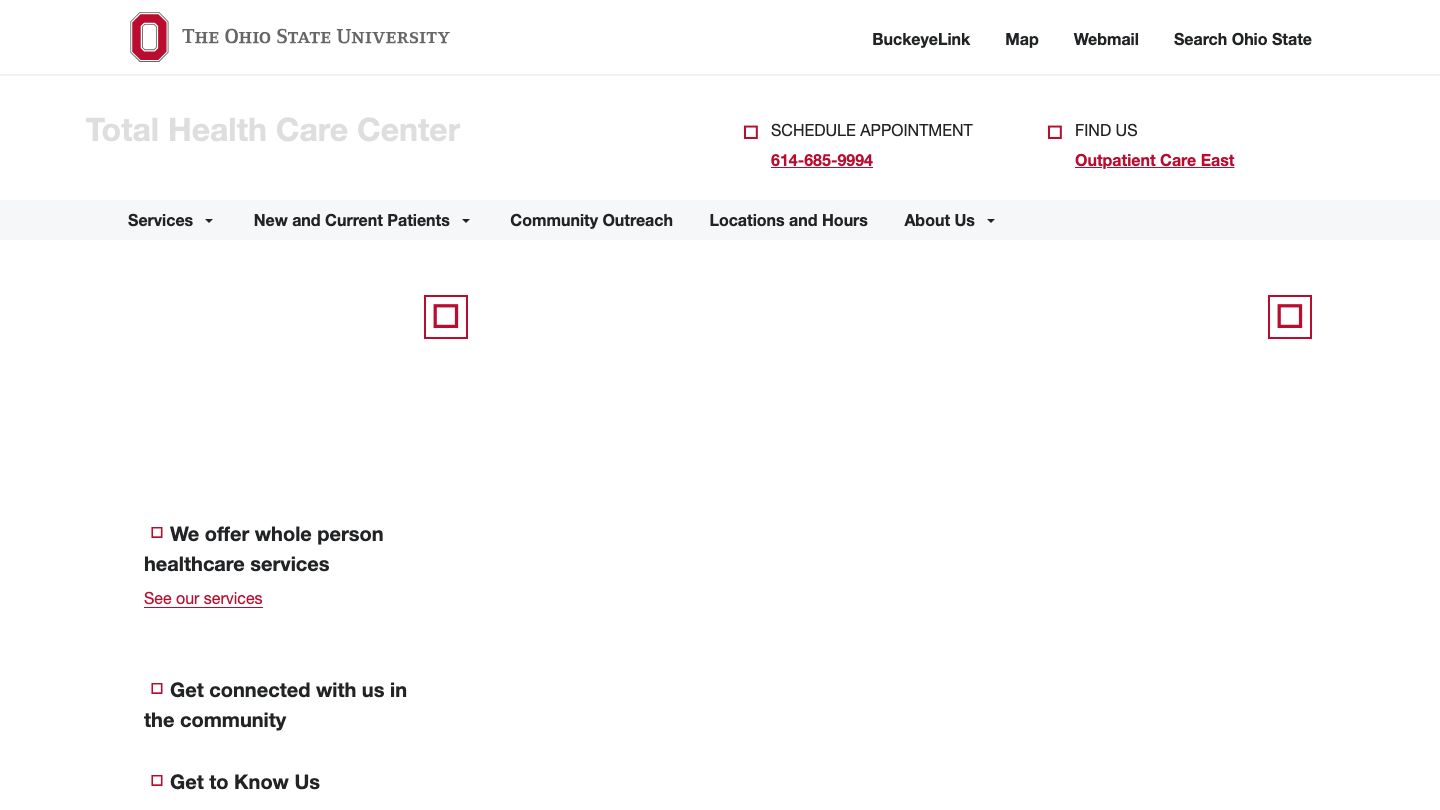Click the left large square banner icon
Screen dimensions: 1440x810
click(x=446, y=317)
